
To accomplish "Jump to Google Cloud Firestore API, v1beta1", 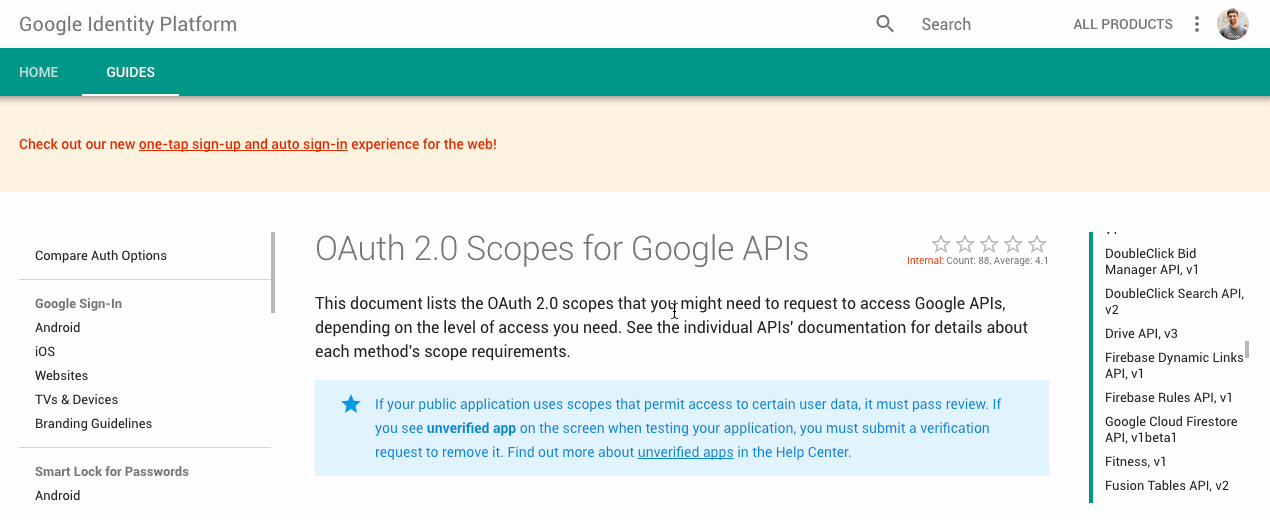I will (1171, 429).
